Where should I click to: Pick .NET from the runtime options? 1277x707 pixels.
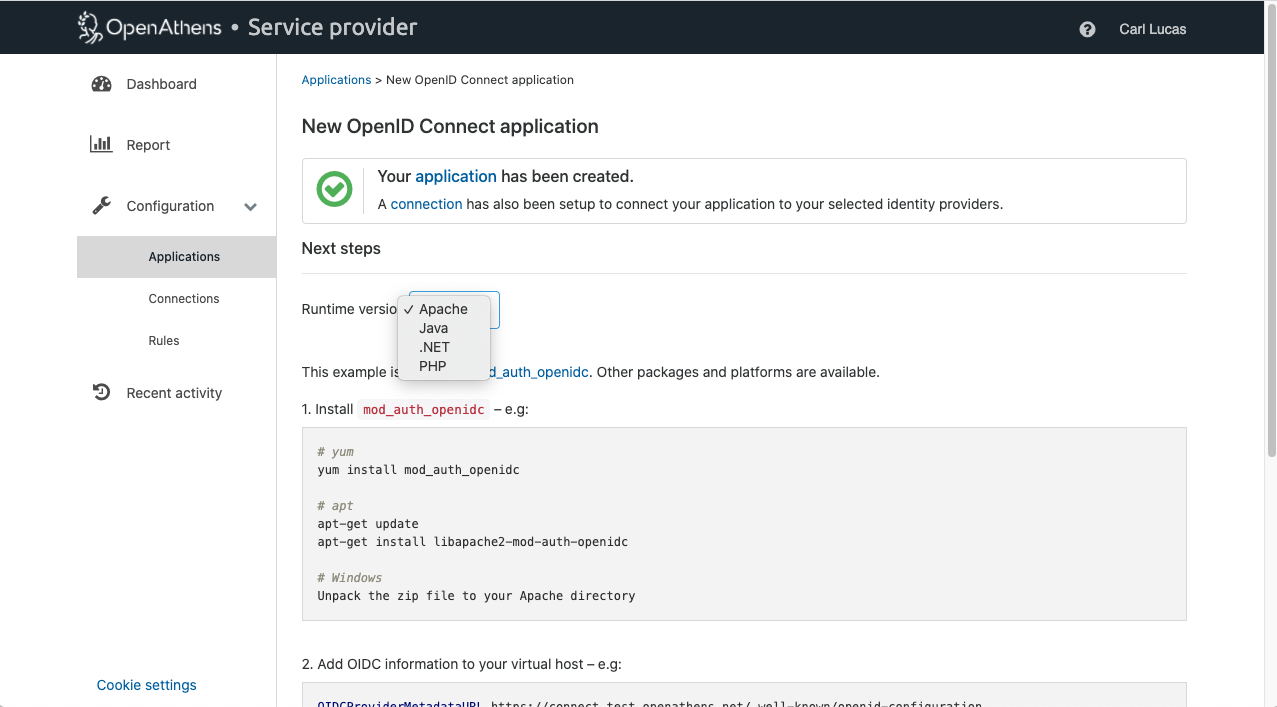(434, 347)
